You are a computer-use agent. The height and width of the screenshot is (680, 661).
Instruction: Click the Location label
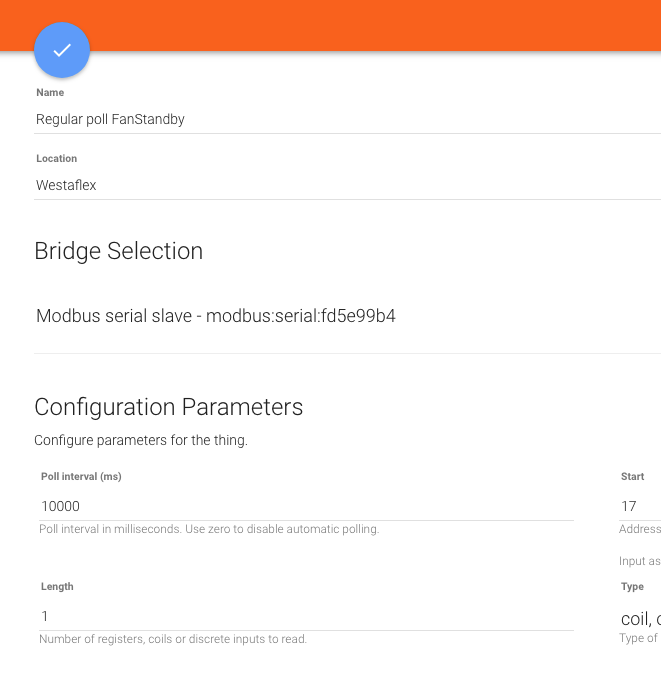(x=57, y=159)
